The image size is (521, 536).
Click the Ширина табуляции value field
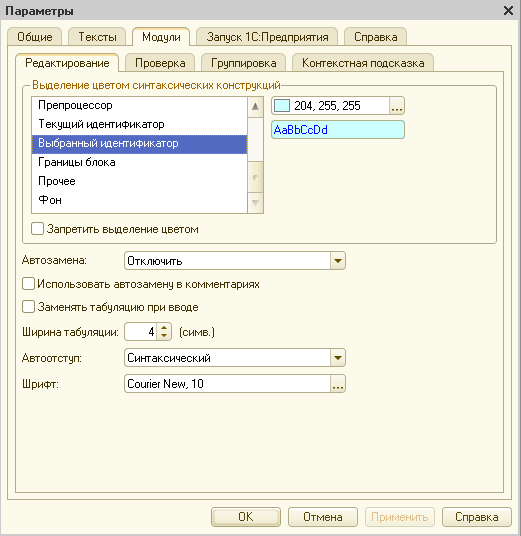[x=141, y=332]
